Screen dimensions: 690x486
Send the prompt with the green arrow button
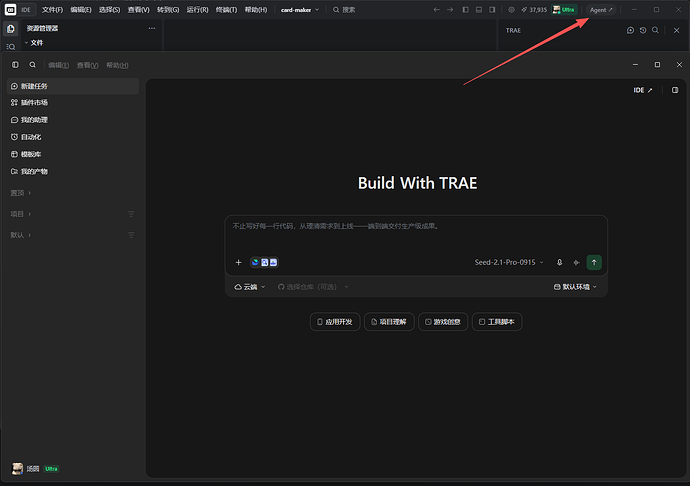point(594,262)
